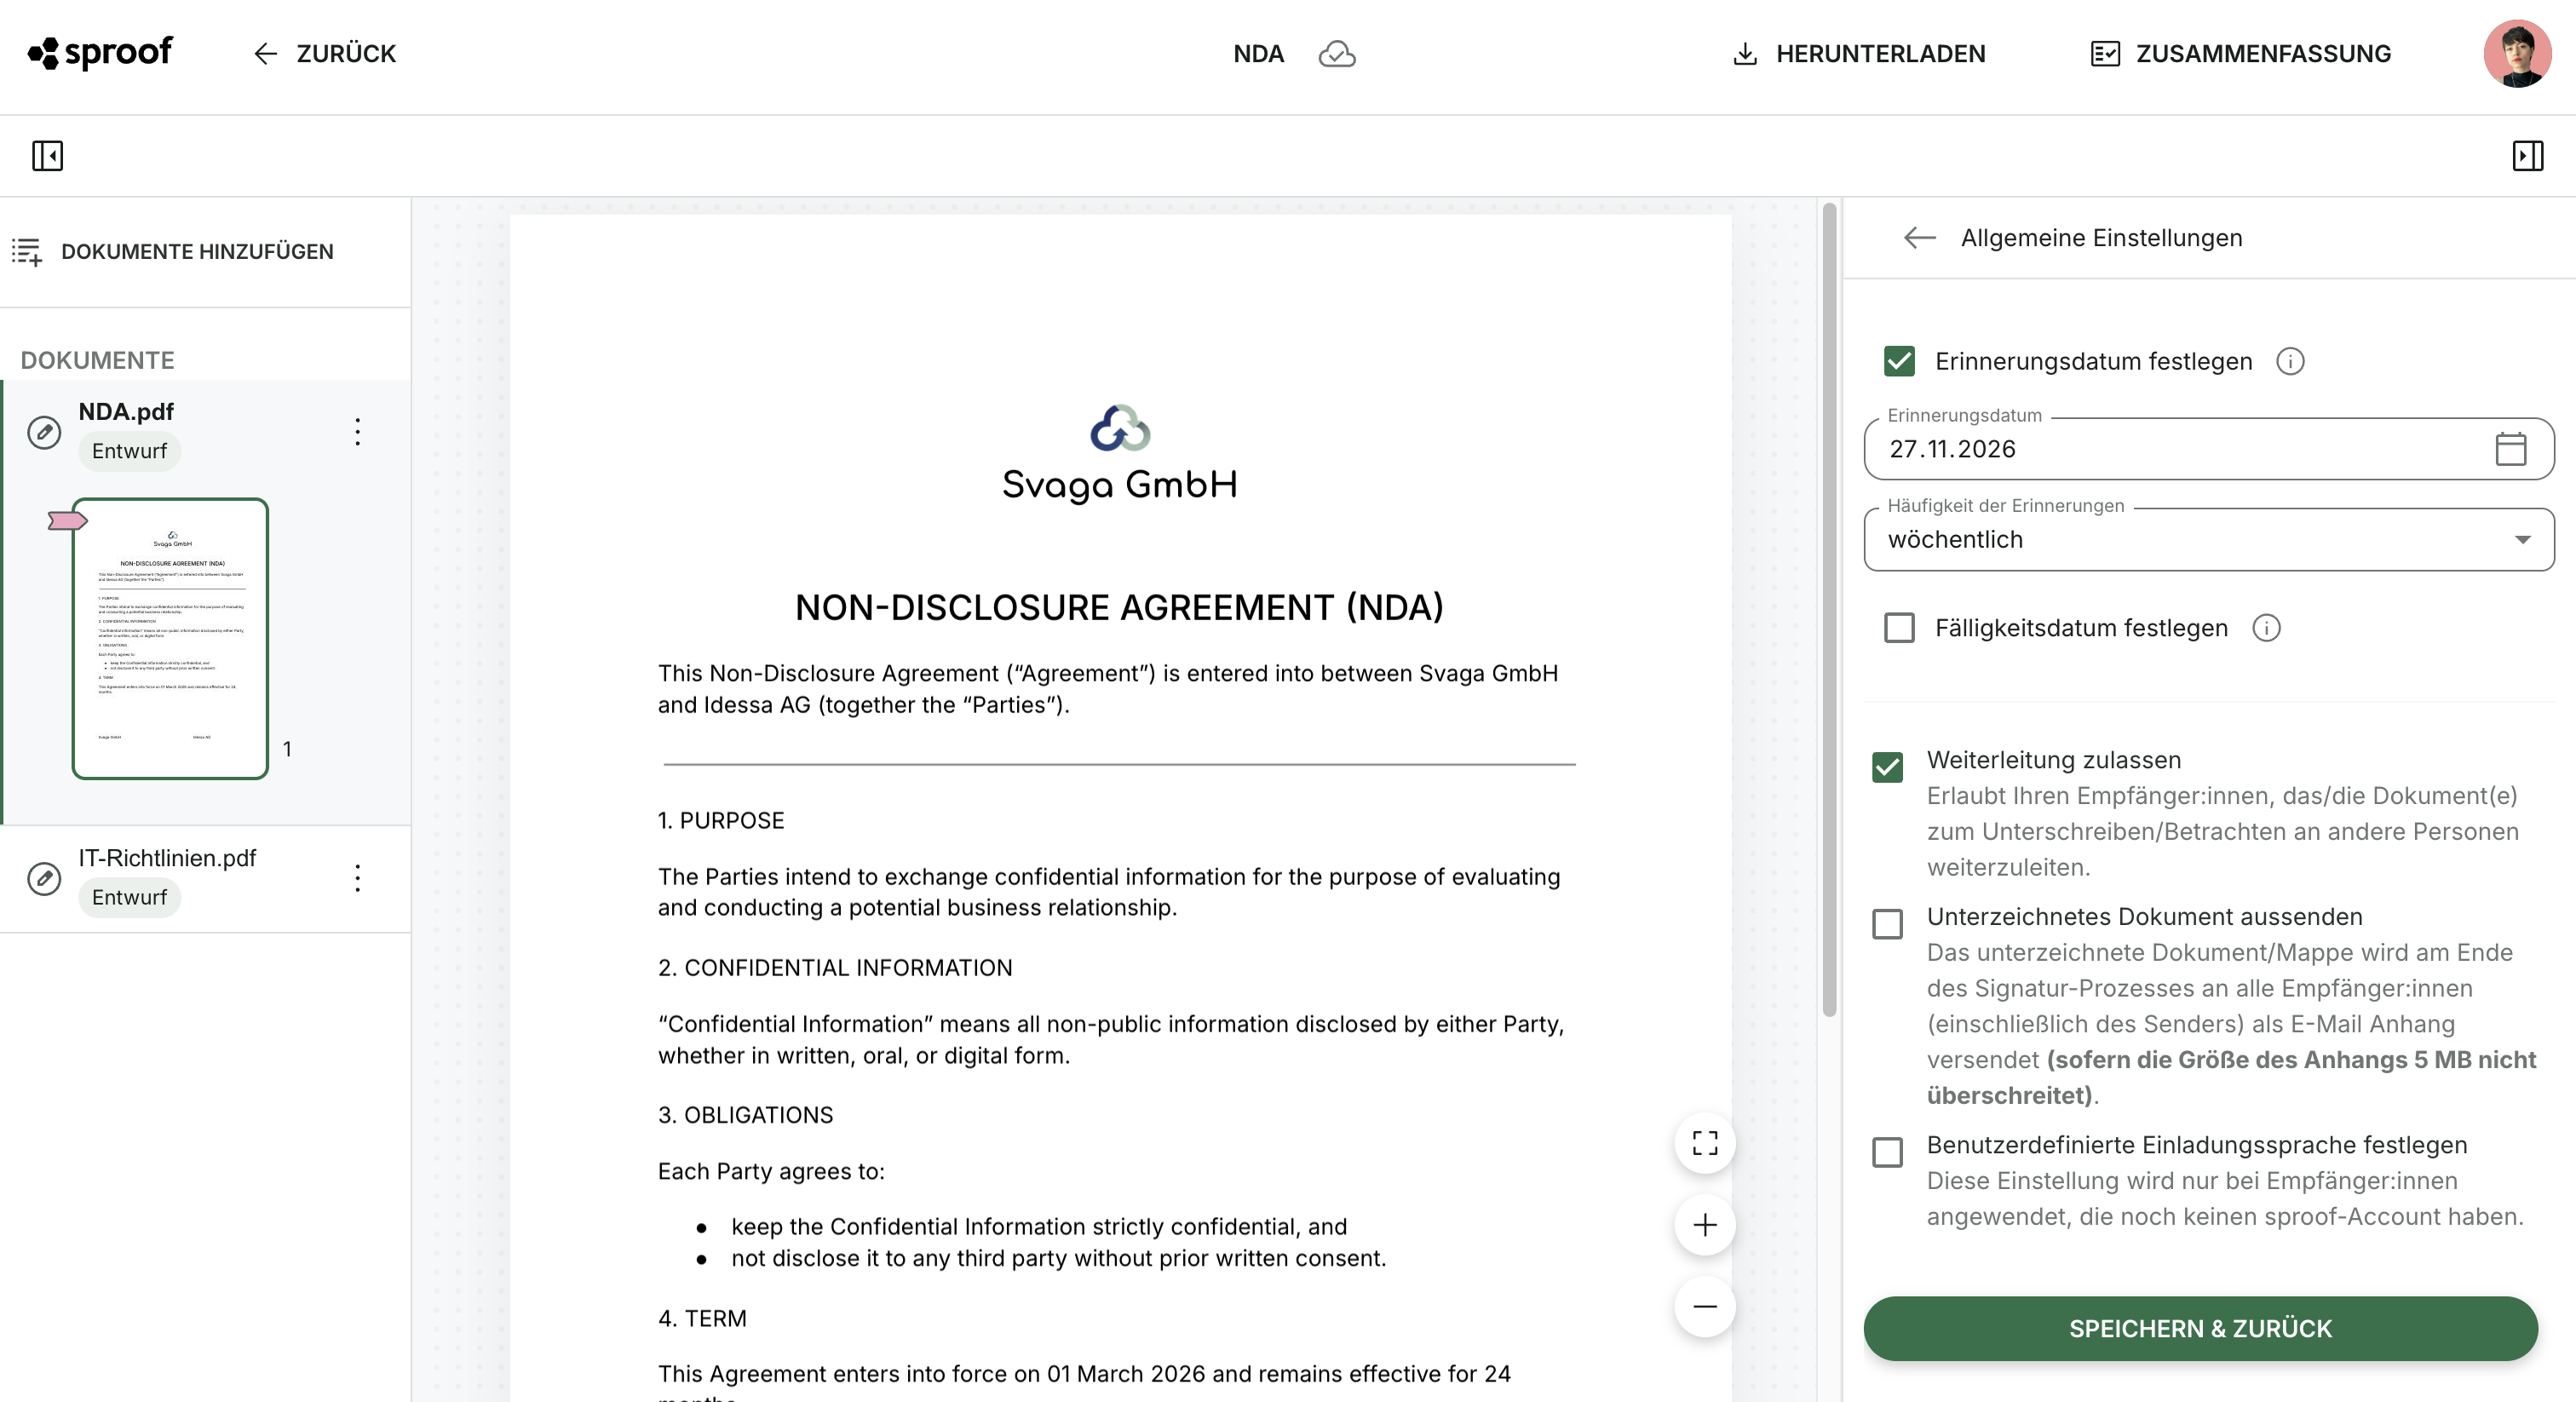Show info about Erinnerungsdatum festlegen
This screenshot has width=2576, height=1402.
click(2290, 361)
